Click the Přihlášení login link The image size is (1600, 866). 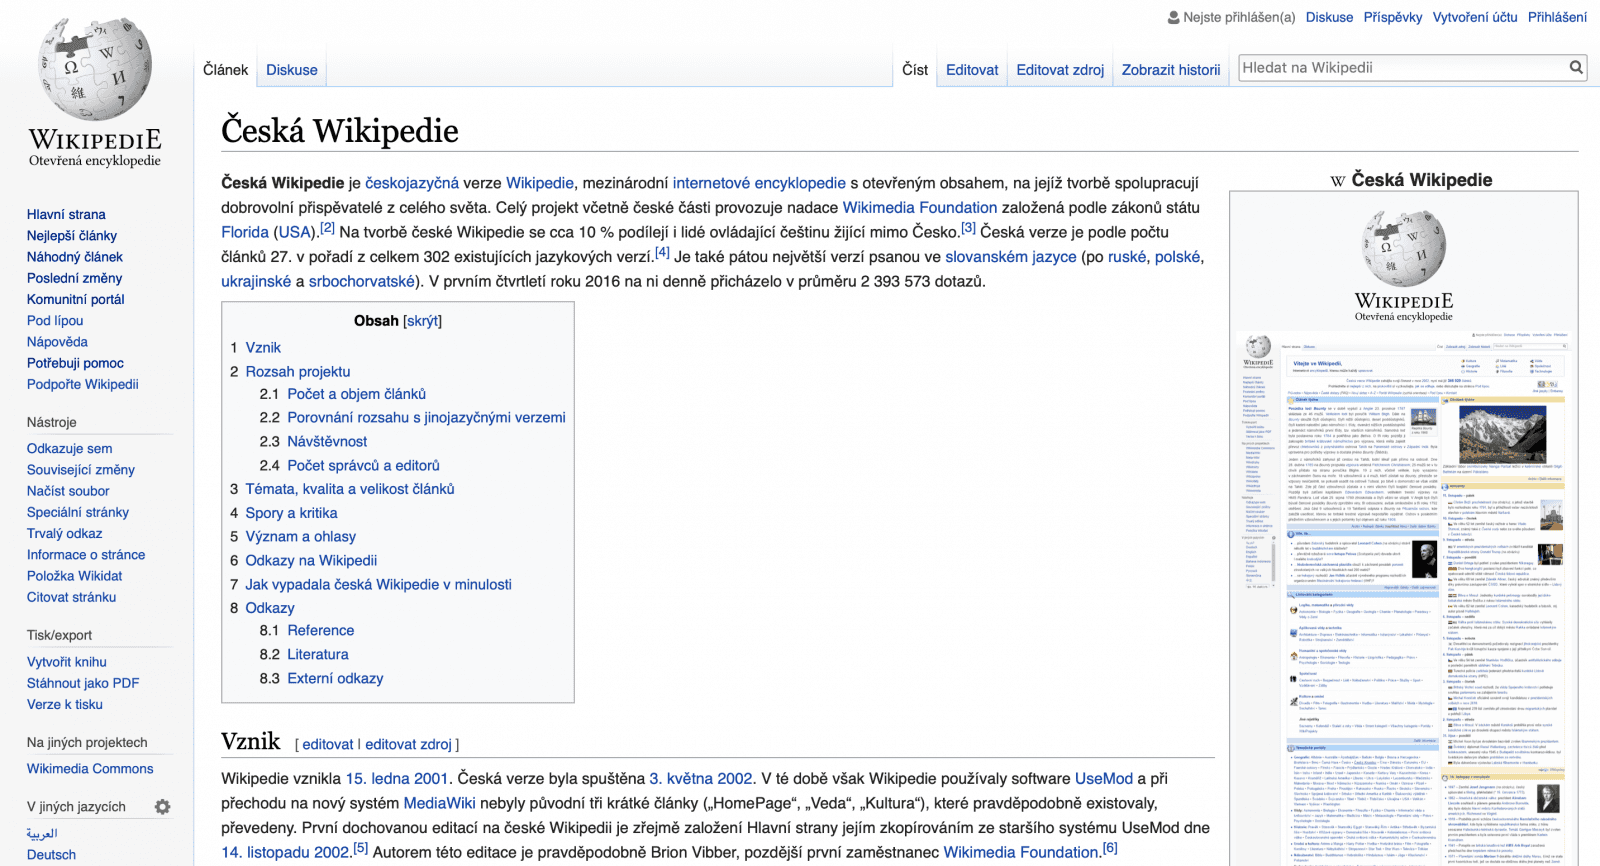tap(1557, 17)
